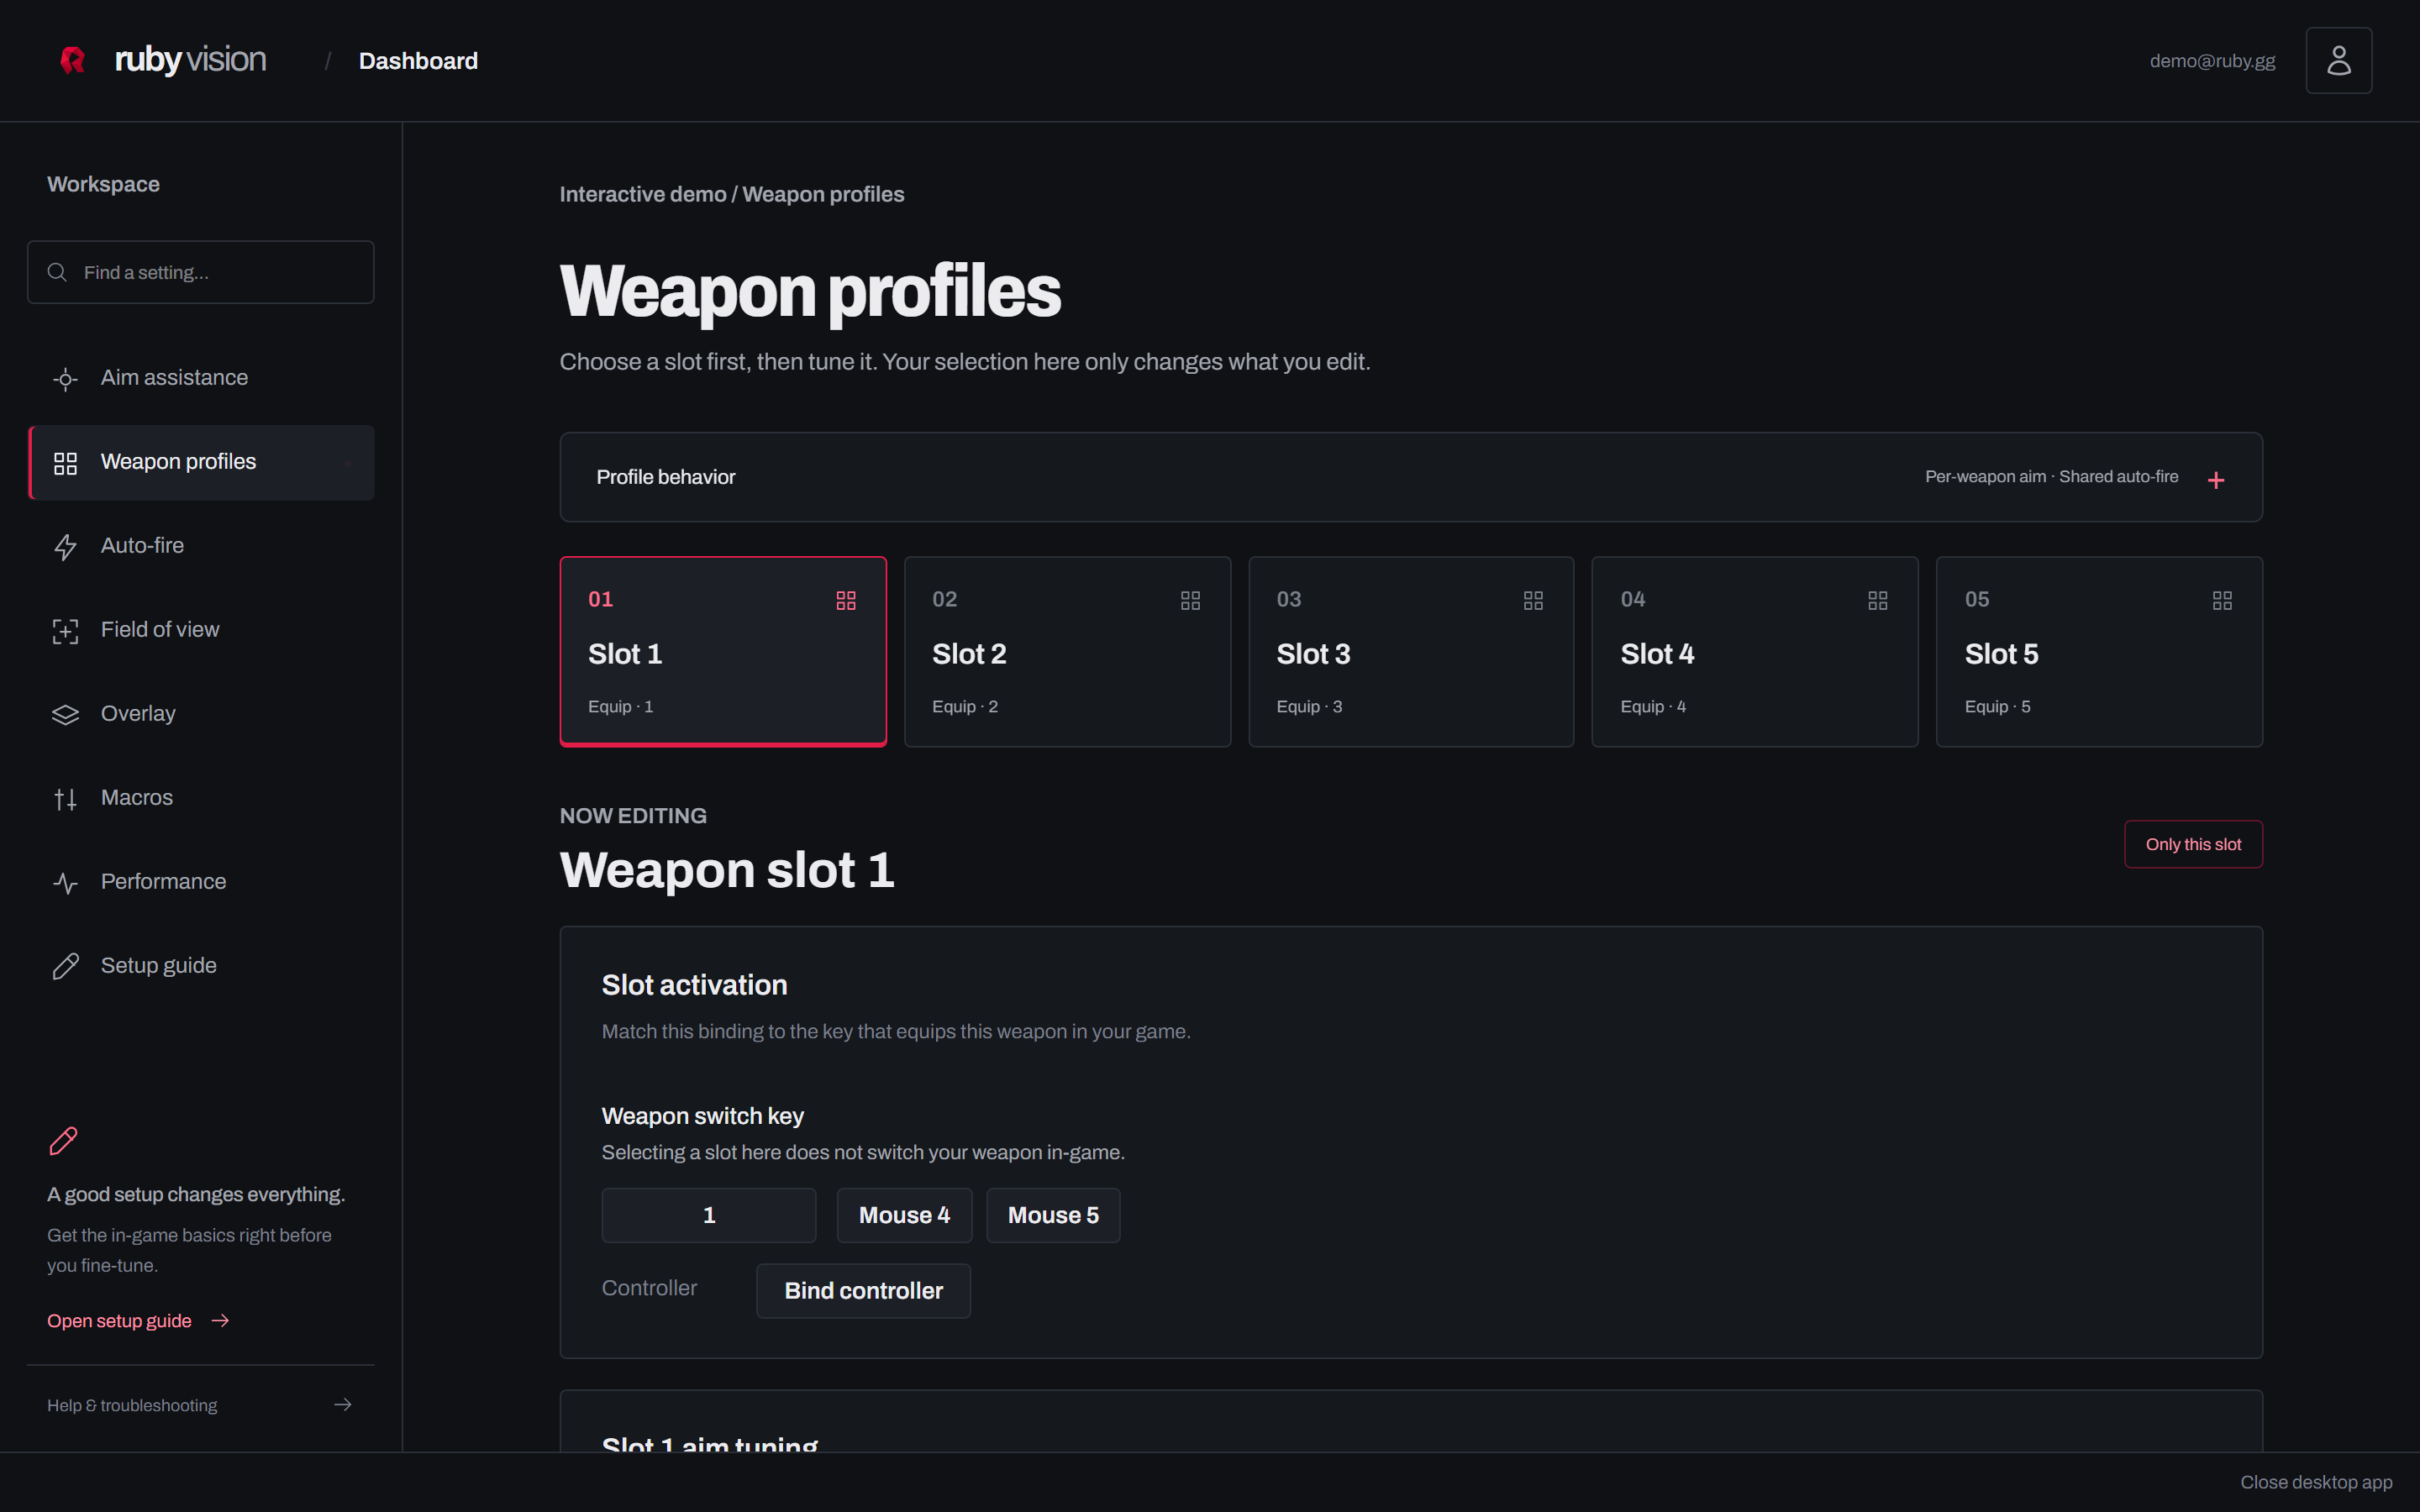Click "Per-weapon aim · Shared auto-fire" summary text
2420x1512 pixels.
(2051, 477)
